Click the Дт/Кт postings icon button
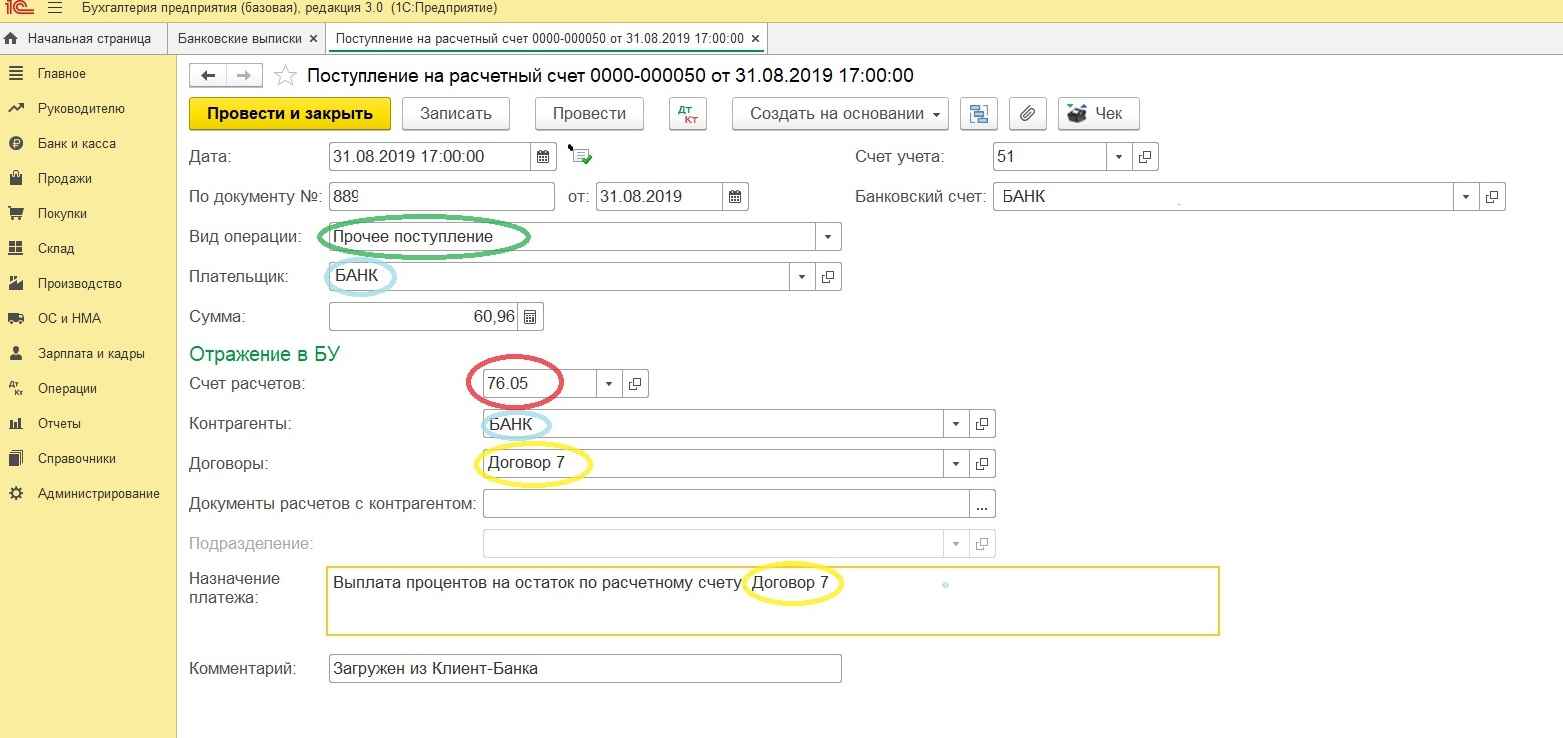Screen dimensions: 1563x738 tap(687, 114)
